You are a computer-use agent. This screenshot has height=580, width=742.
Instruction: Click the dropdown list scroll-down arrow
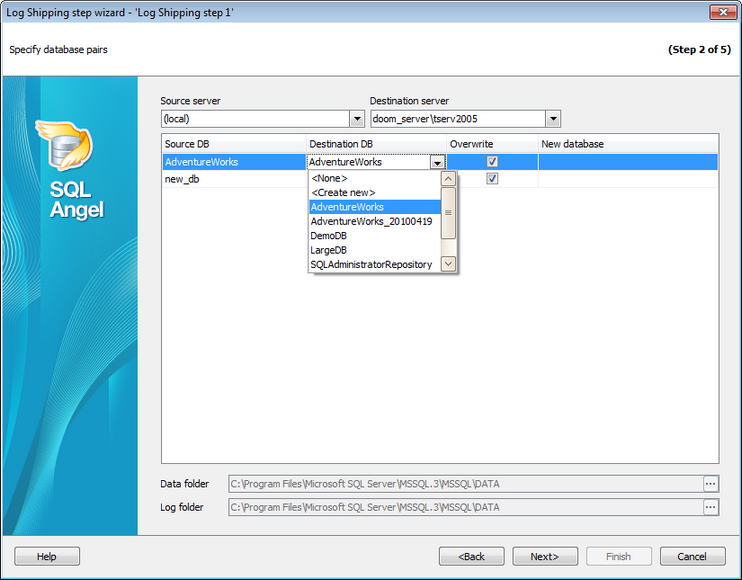click(x=448, y=264)
